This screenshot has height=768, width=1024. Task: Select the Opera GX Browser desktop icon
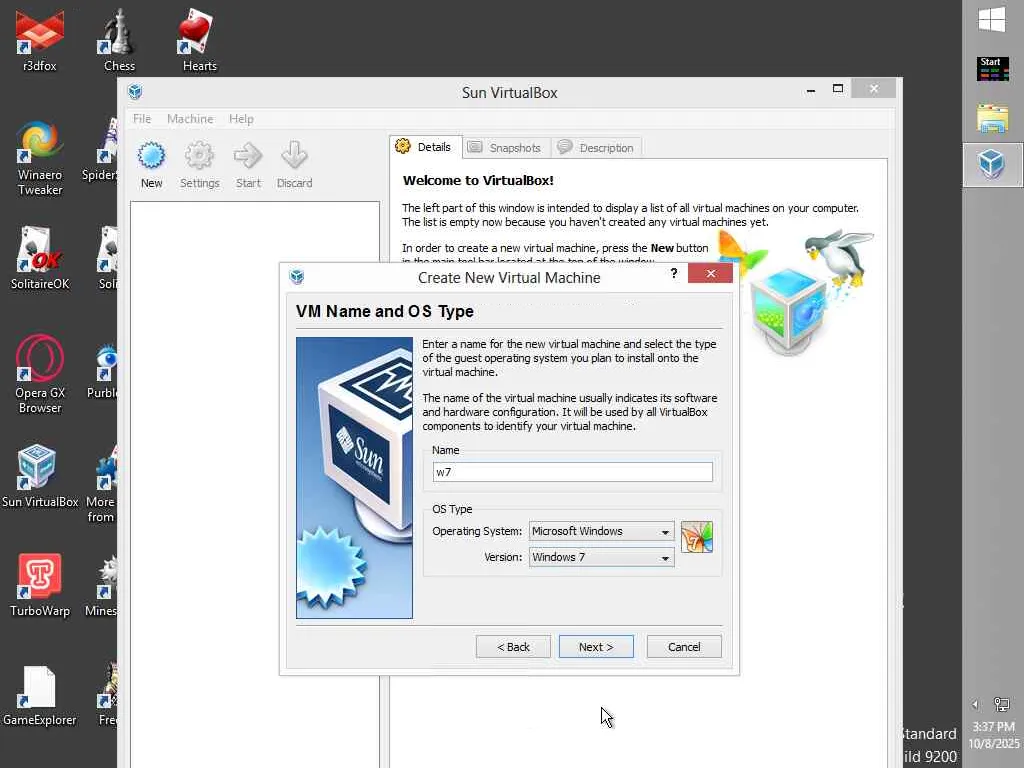pos(40,374)
